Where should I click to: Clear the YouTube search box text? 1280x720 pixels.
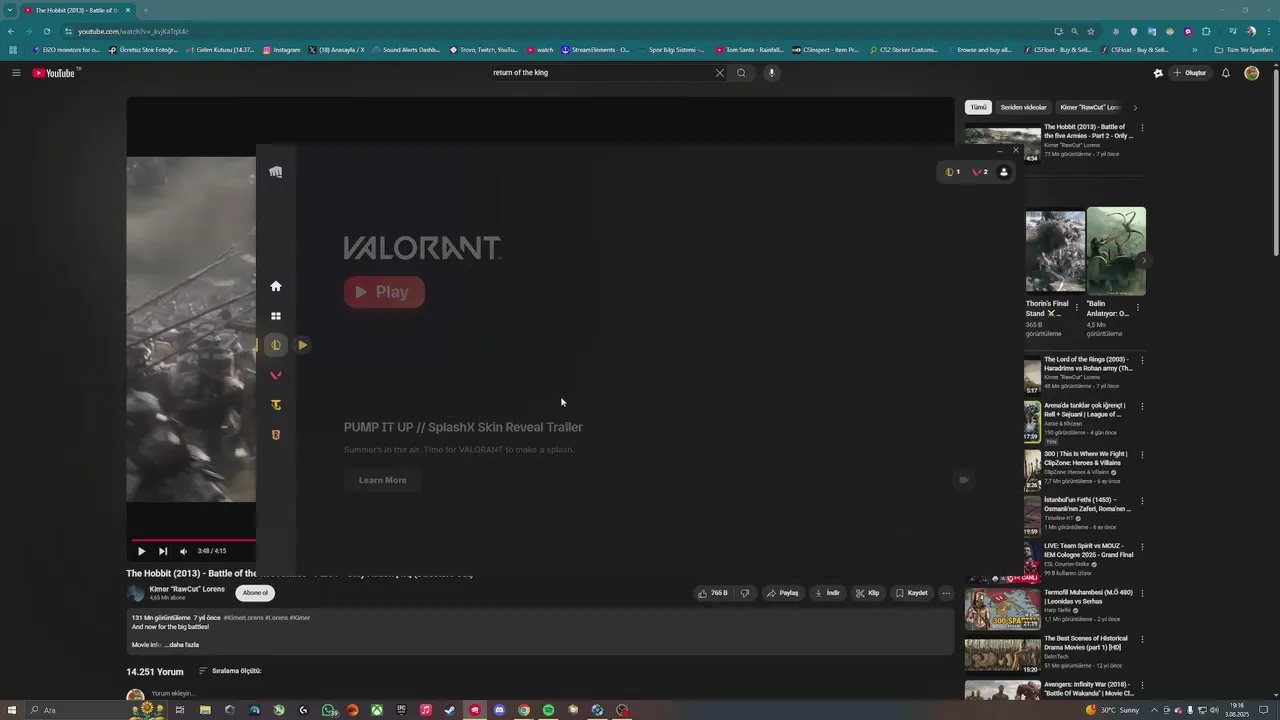(x=719, y=73)
